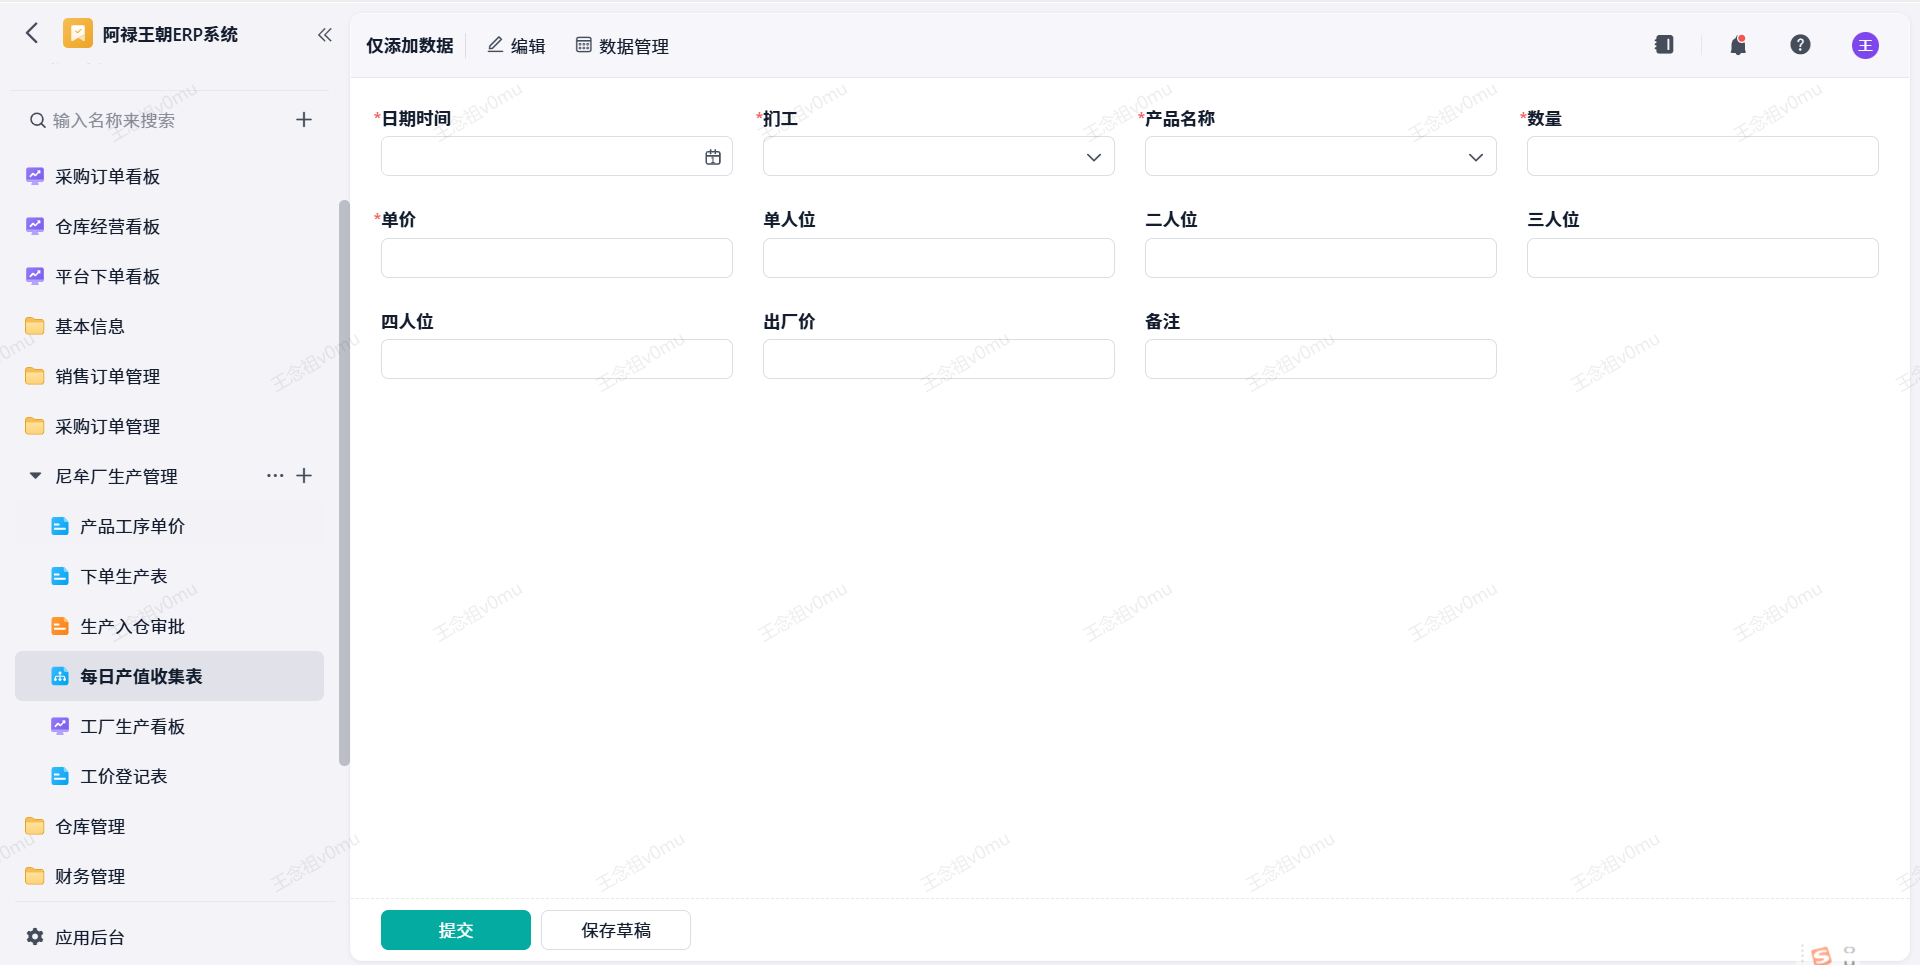Viewport: 1920px width, 965px height.
Task: Open 应用后台 settings
Action: click(90, 937)
